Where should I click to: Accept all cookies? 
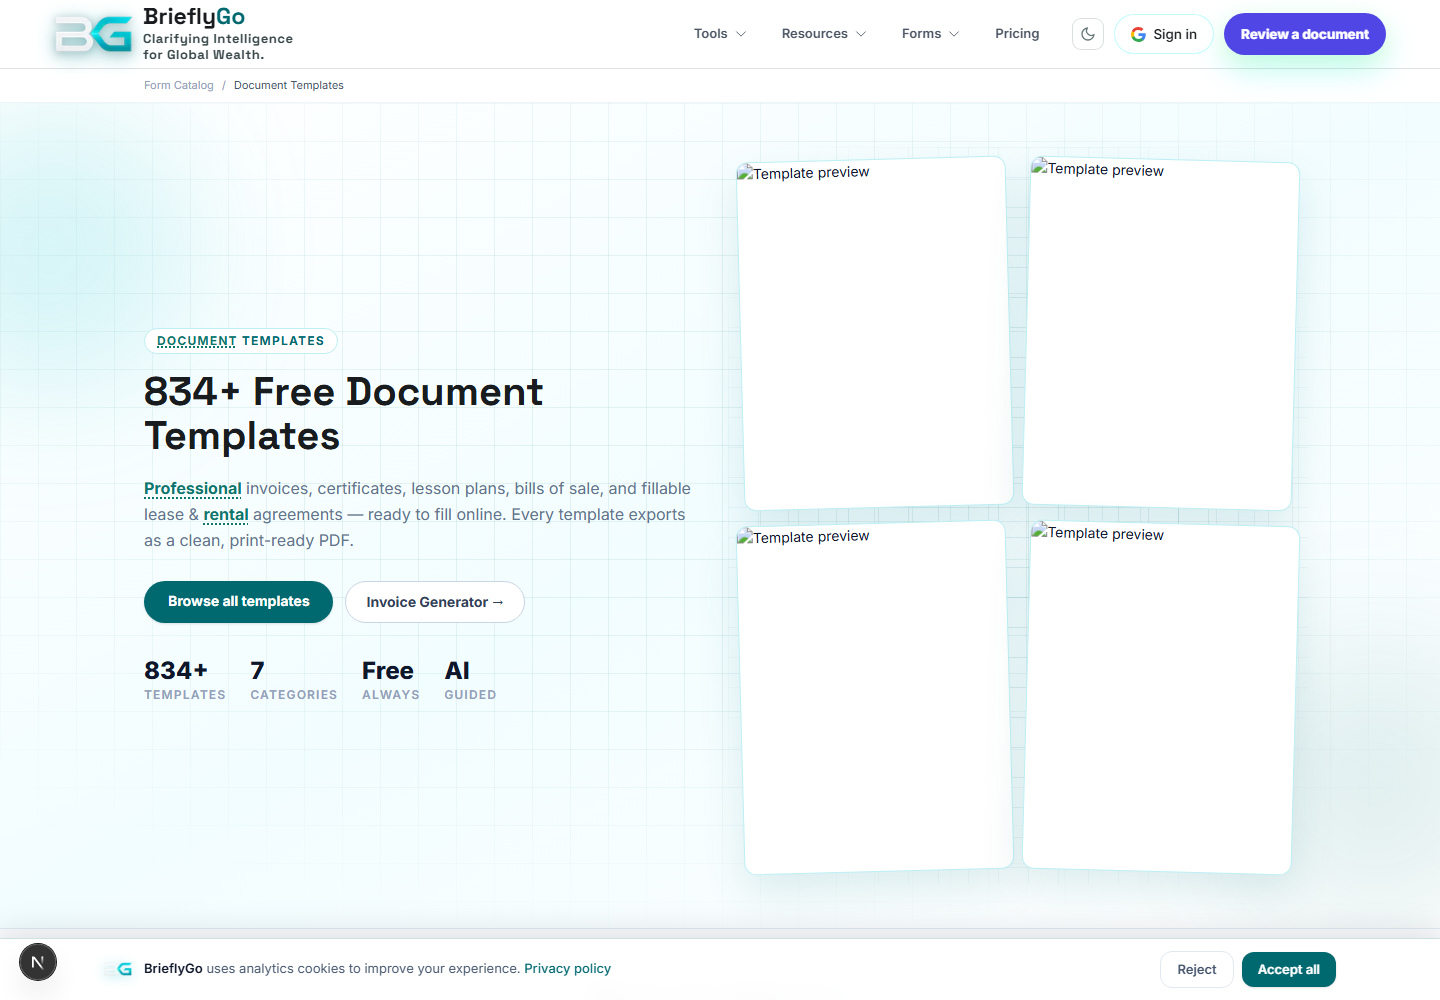tap(1288, 970)
